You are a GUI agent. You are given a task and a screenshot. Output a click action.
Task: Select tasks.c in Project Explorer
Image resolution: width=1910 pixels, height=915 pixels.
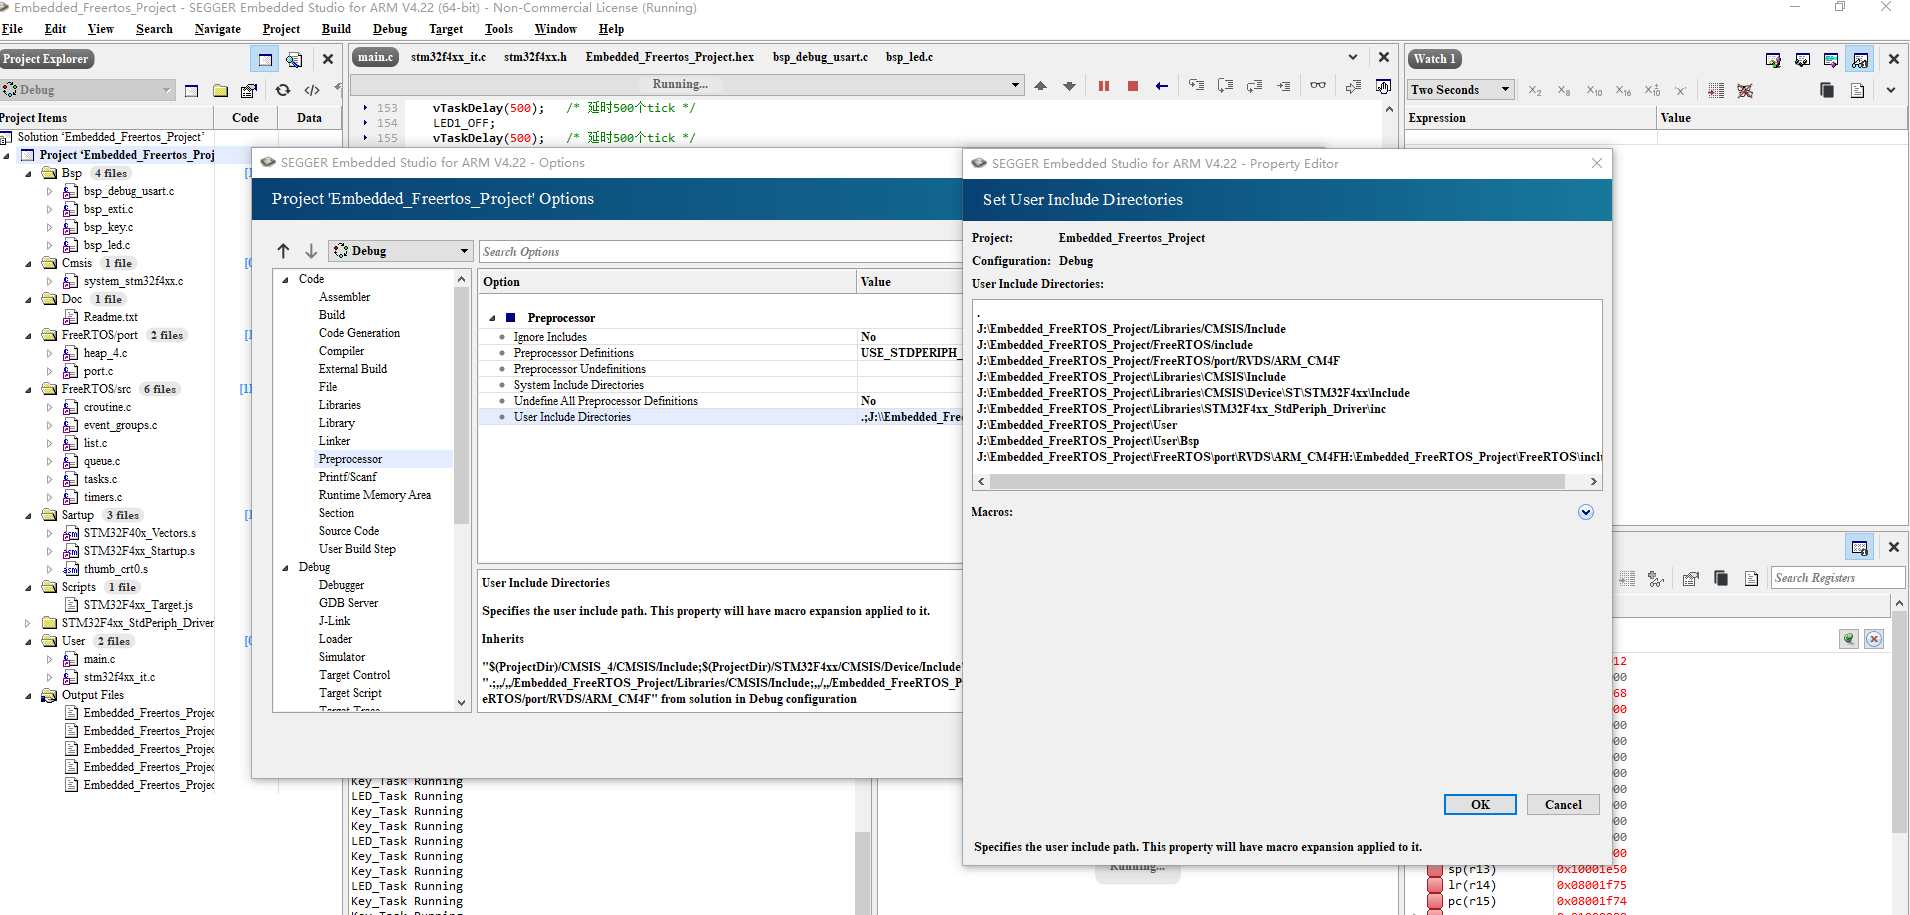pyautogui.click(x=100, y=479)
